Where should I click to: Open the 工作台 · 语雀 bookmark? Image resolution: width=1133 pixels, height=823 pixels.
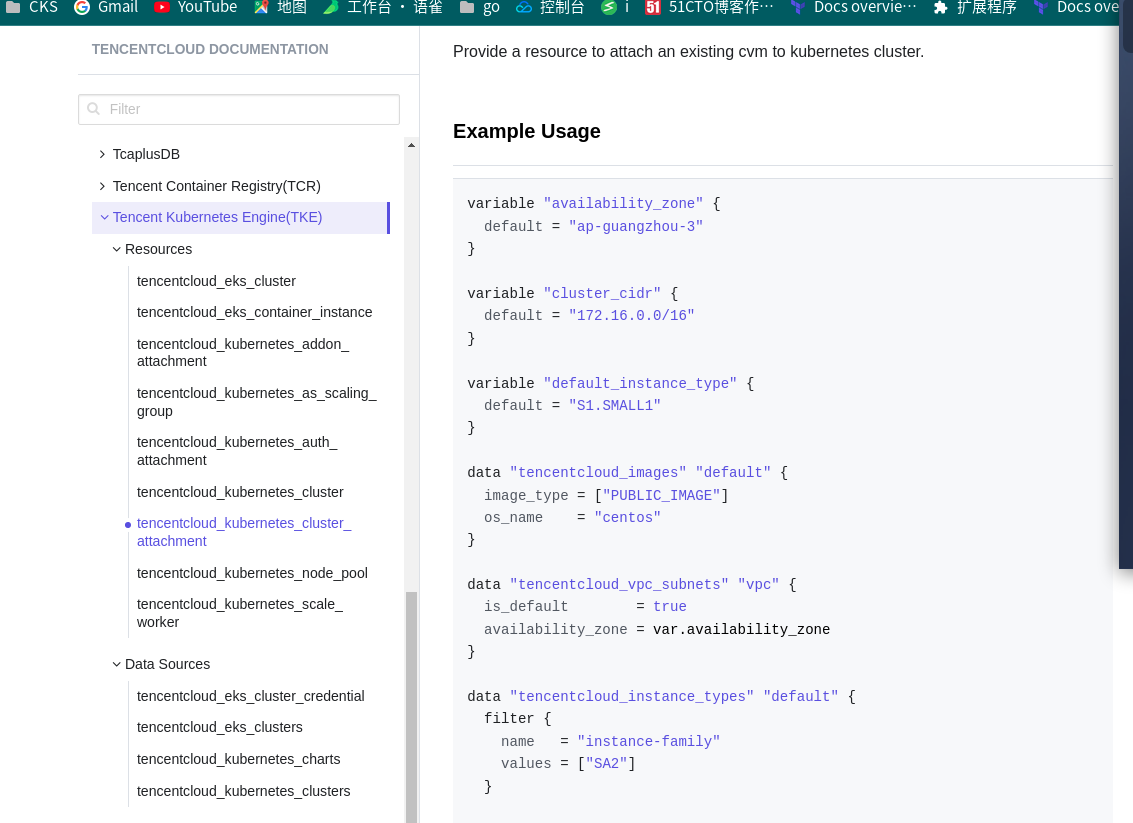point(383,7)
